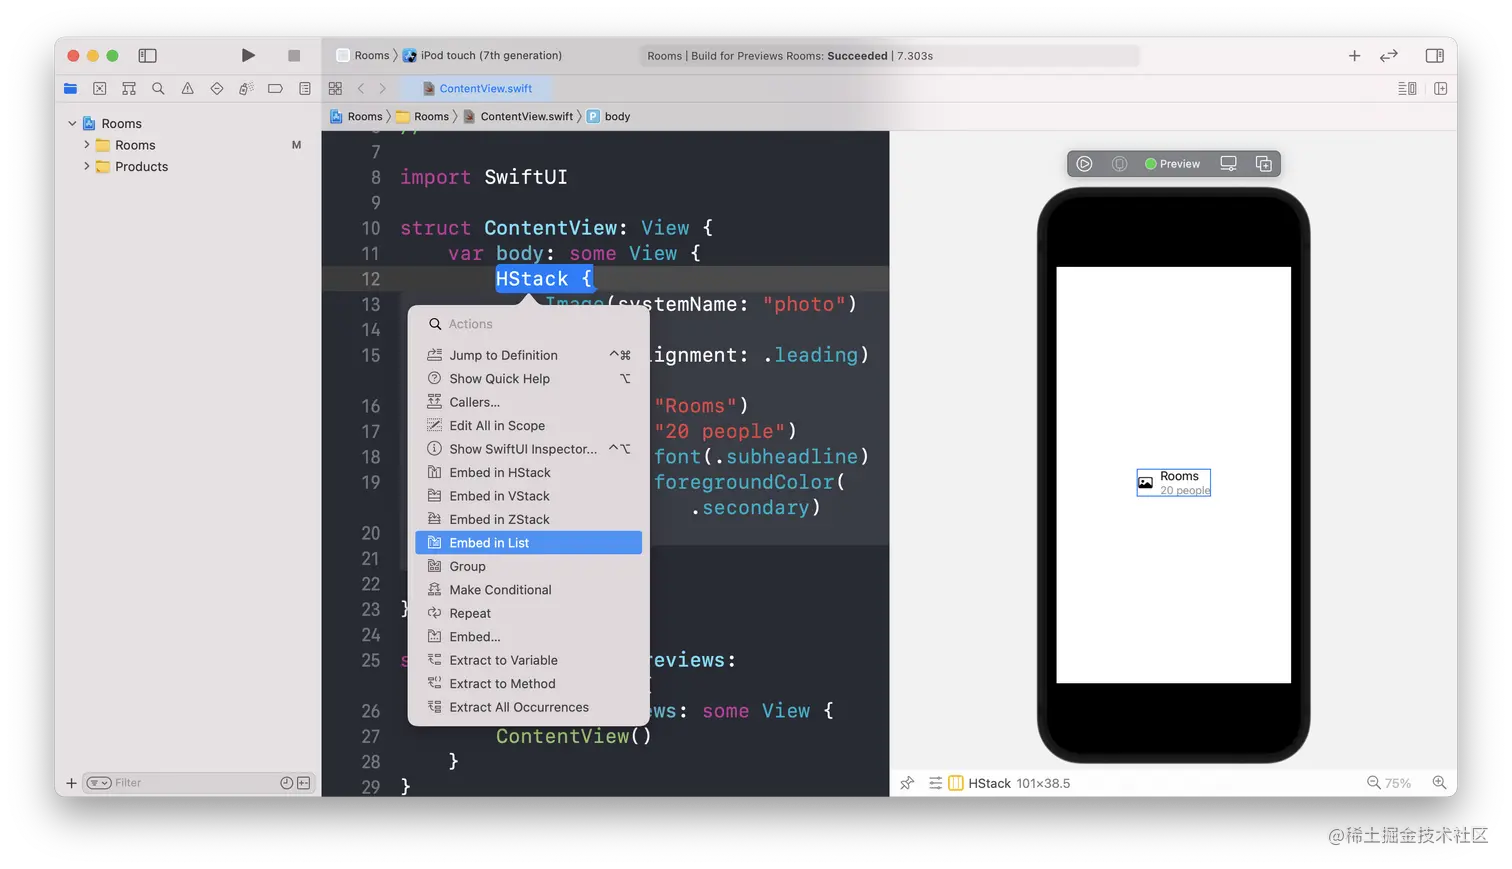Pin the preview canvas

[x=907, y=783]
